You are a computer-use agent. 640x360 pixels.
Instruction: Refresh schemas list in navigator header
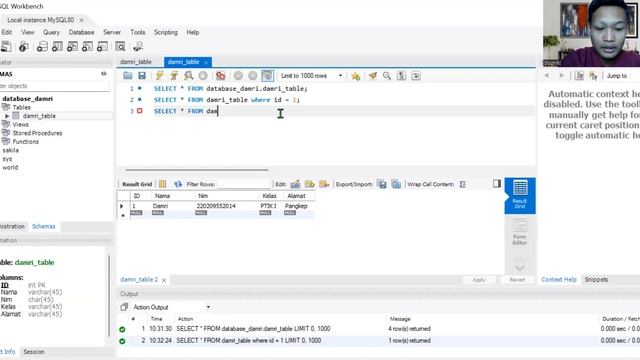[x=104, y=74]
